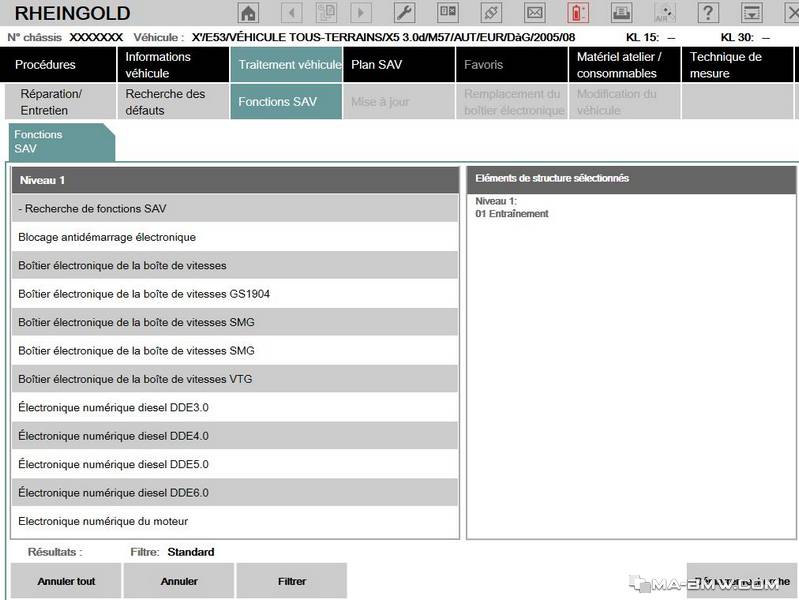Open the Technique de mesure tab

click(737, 65)
